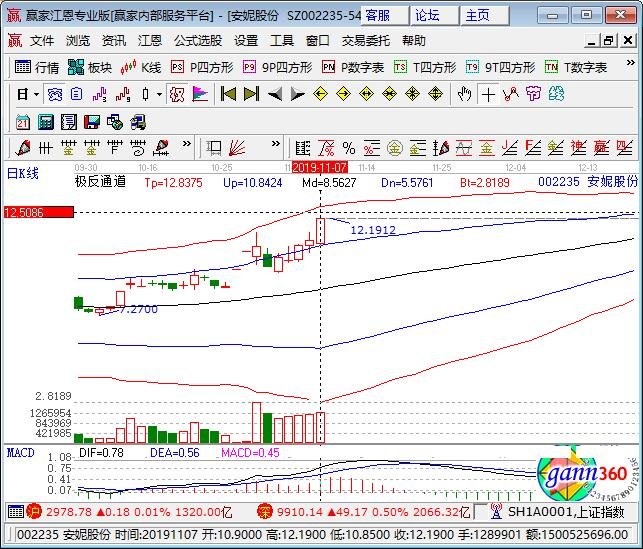643x549 pixels.
Task: Jump to first bar icon
Action: [x=228, y=94]
